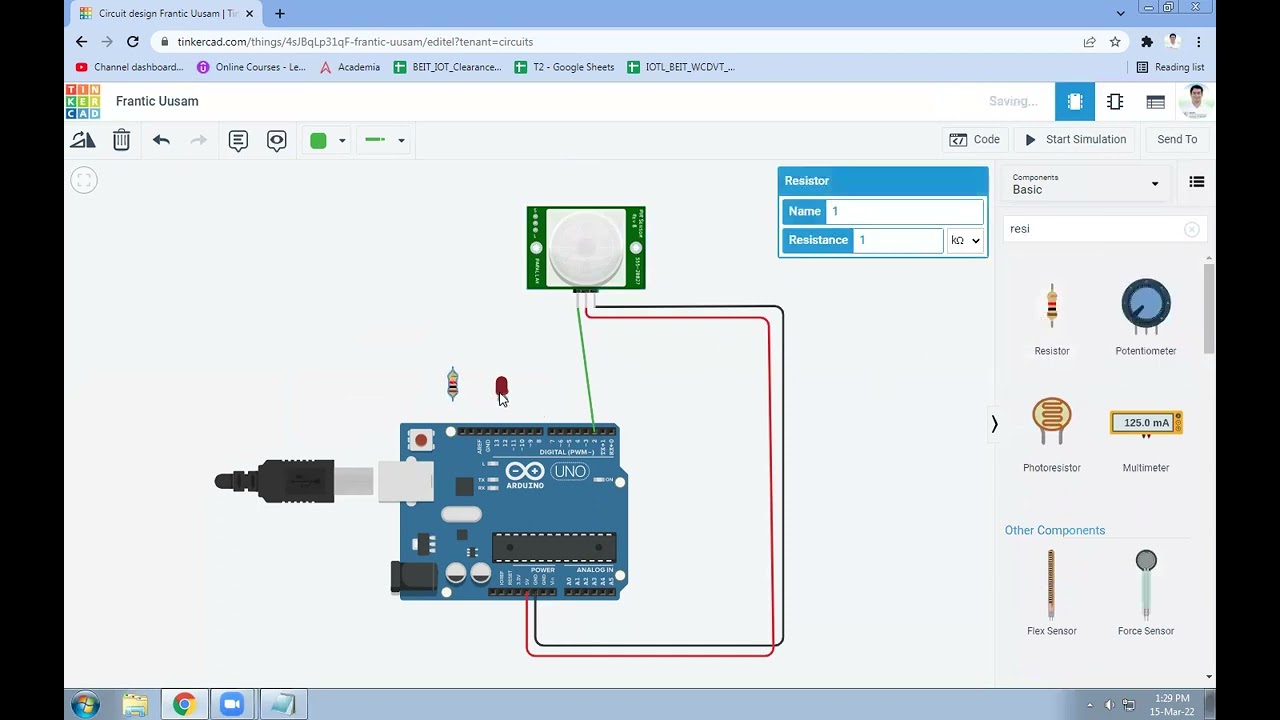Open tab search dropdown arrow
This screenshot has width=1280, height=720.
(x=1120, y=13)
